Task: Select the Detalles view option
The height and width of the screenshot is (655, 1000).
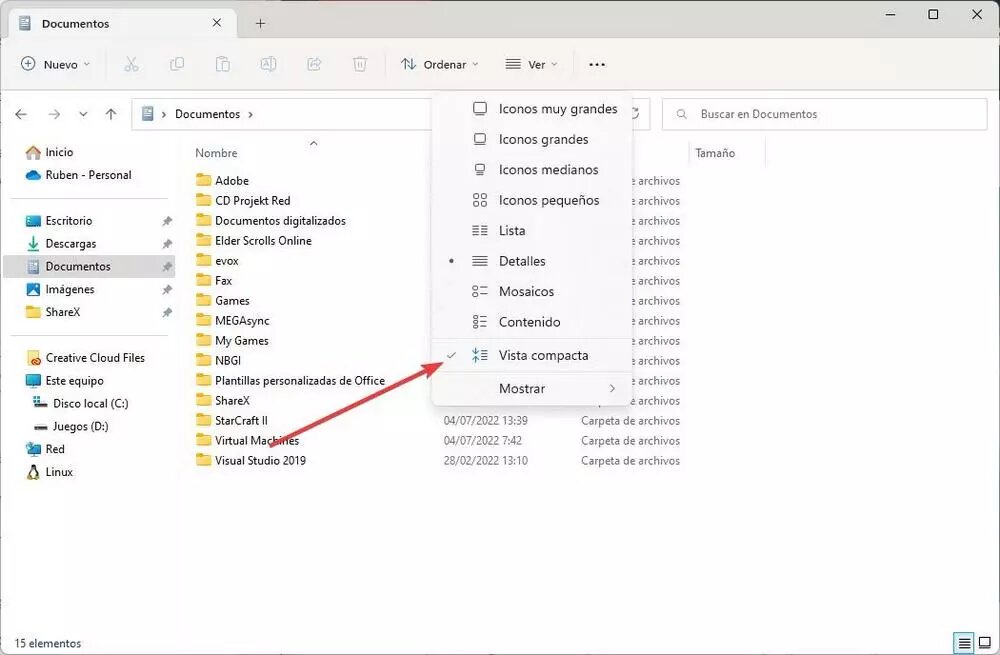Action: pos(522,261)
